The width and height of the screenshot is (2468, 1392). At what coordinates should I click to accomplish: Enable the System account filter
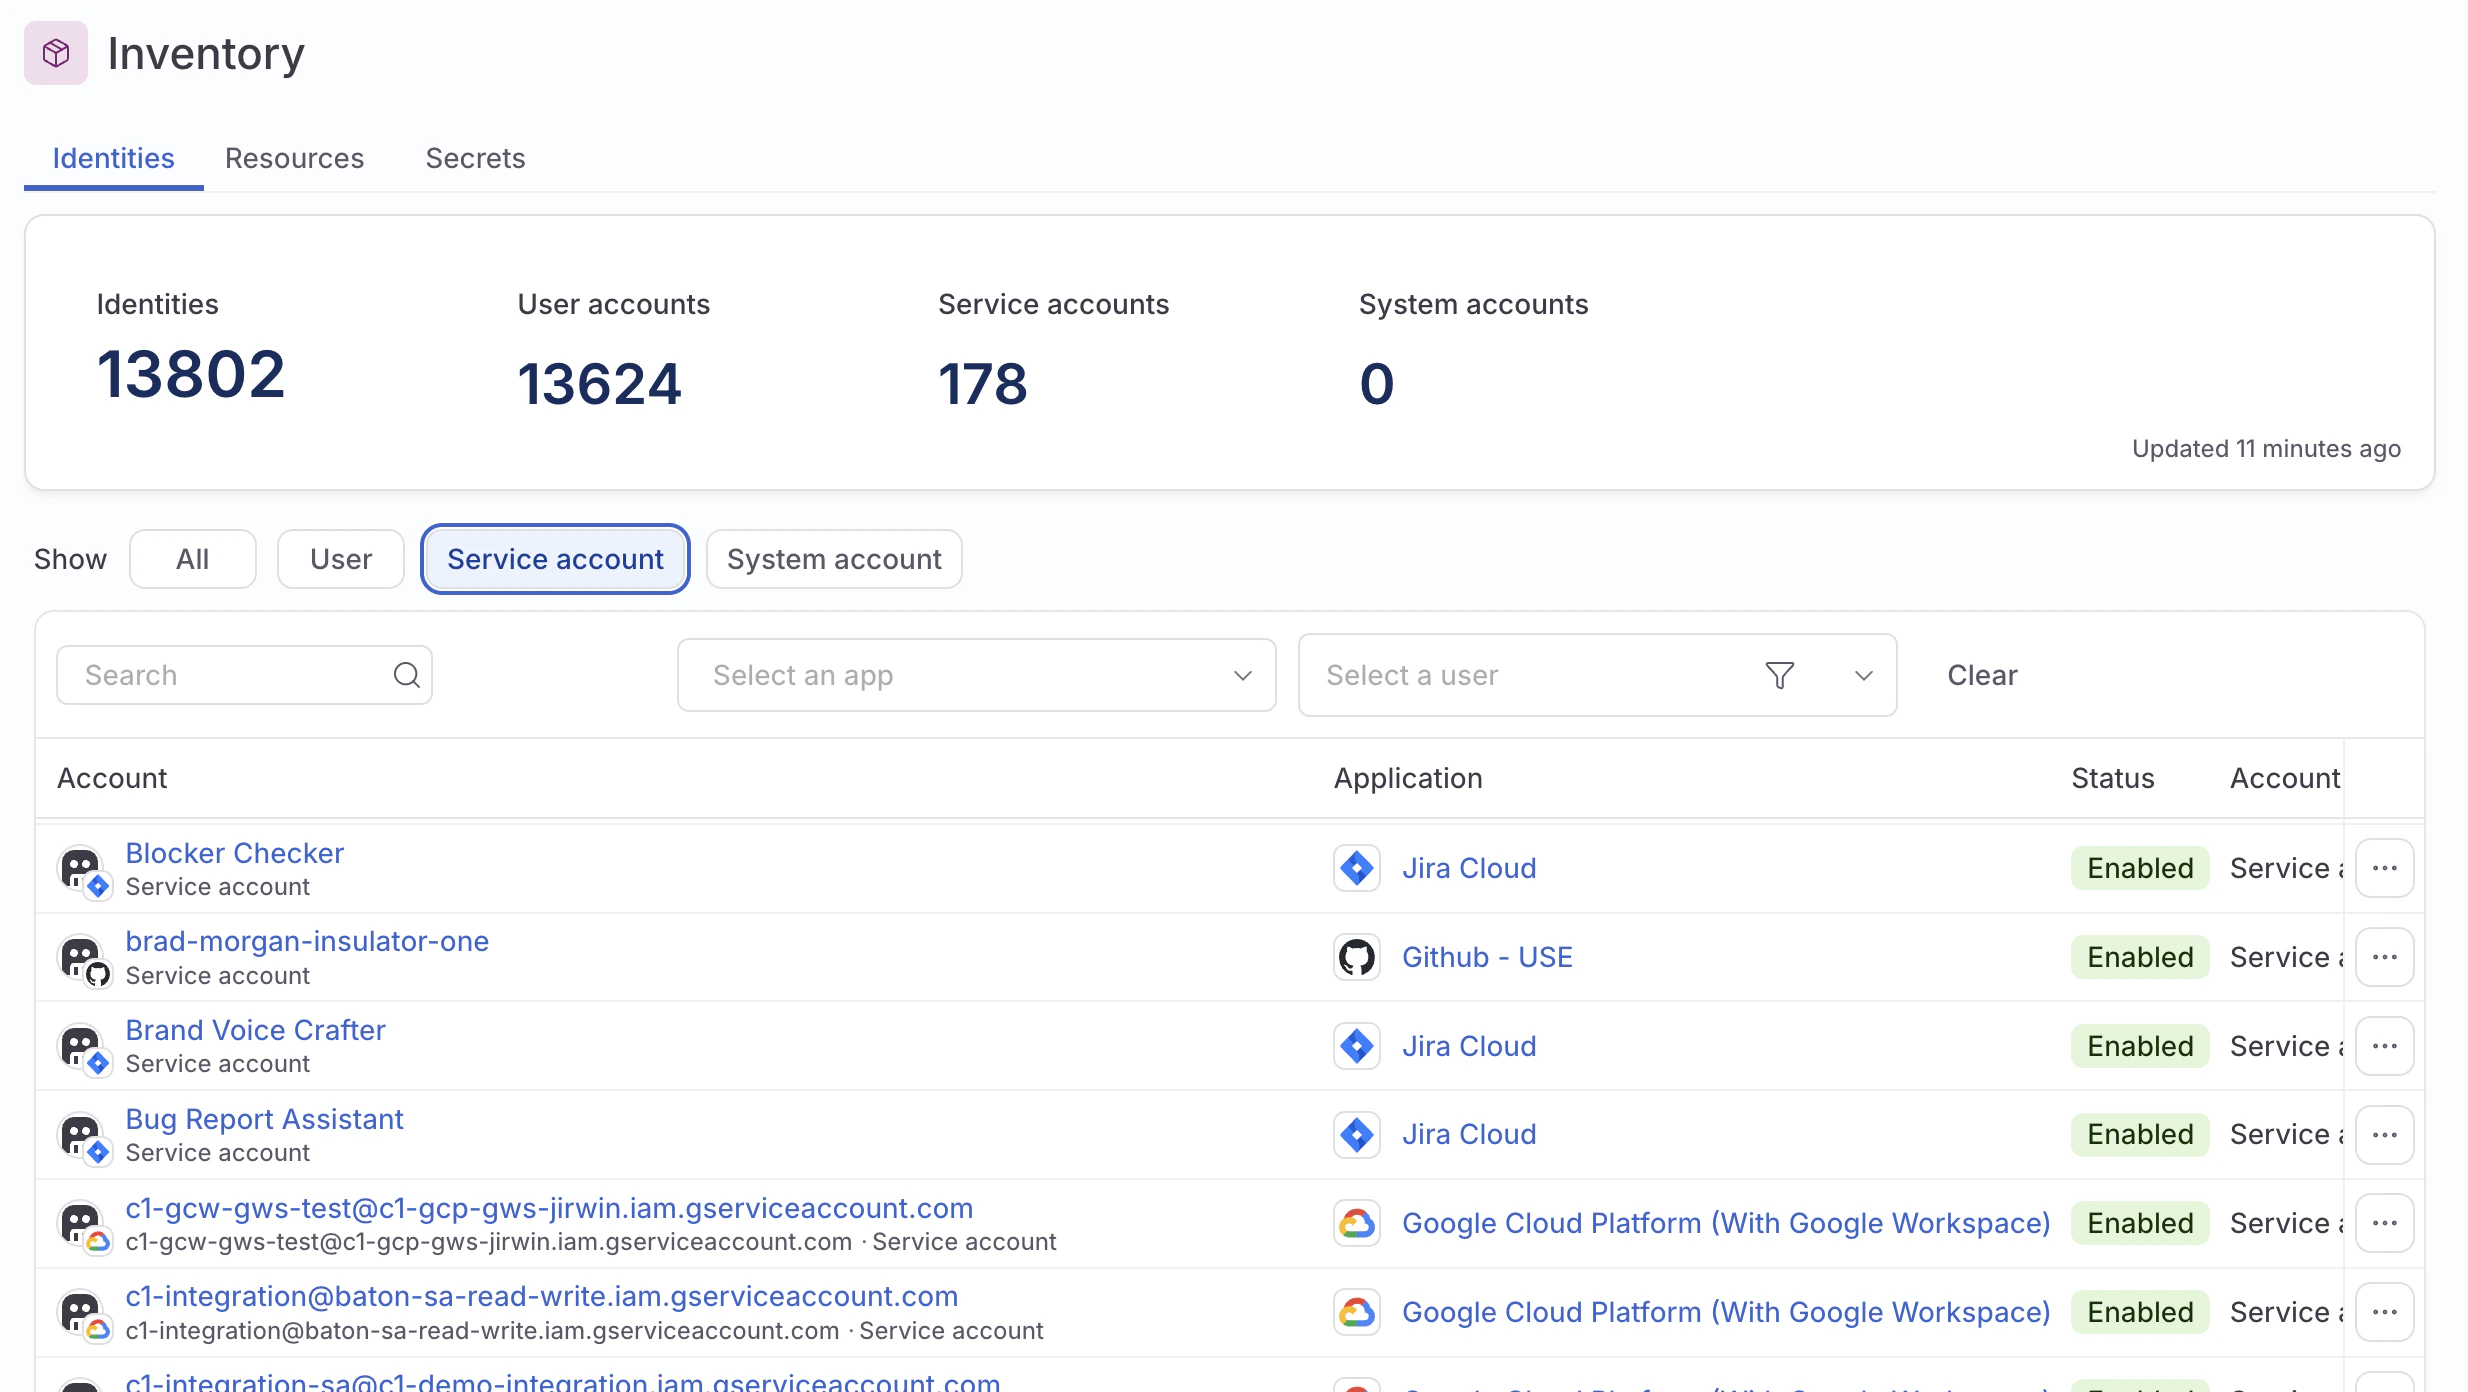pos(833,558)
